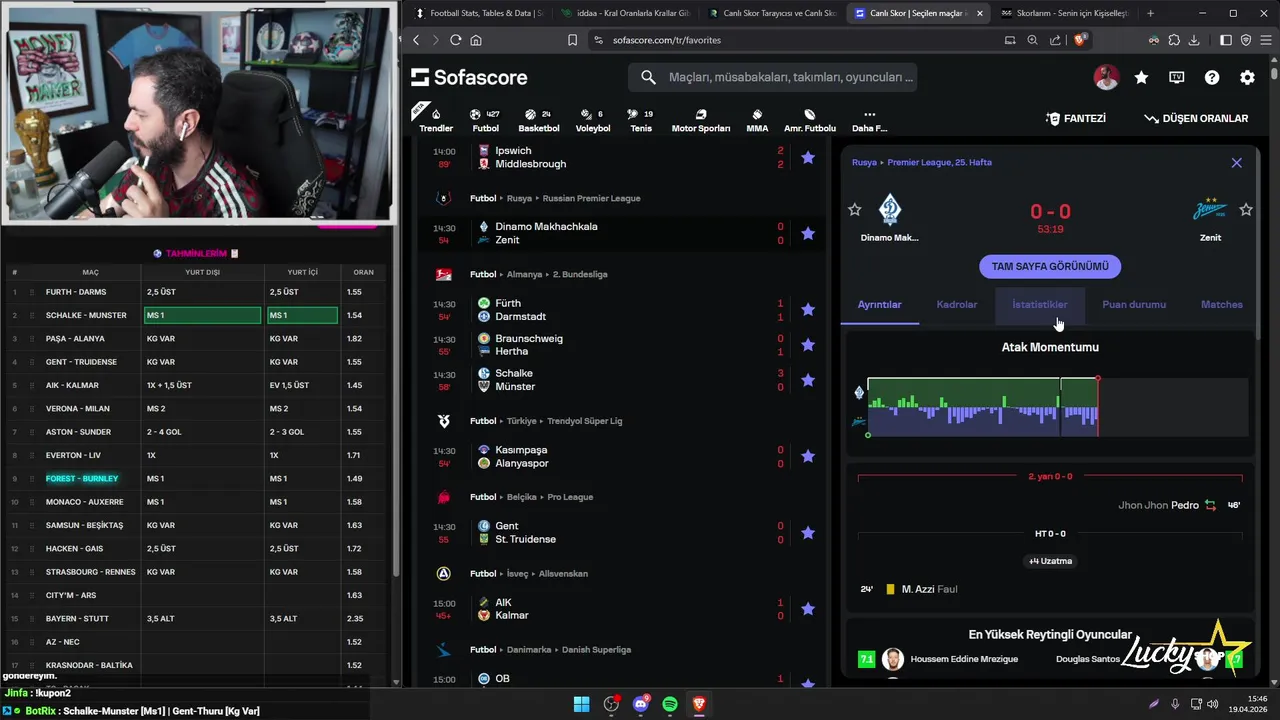The width and height of the screenshot is (1280, 720).
Task: Open browser extensions puzzle icon
Action: tap(1174, 40)
